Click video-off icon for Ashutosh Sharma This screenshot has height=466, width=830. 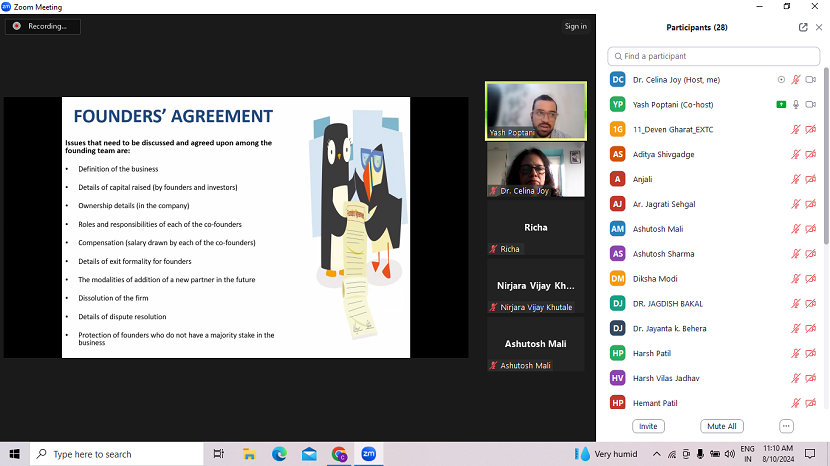(810, 254)
